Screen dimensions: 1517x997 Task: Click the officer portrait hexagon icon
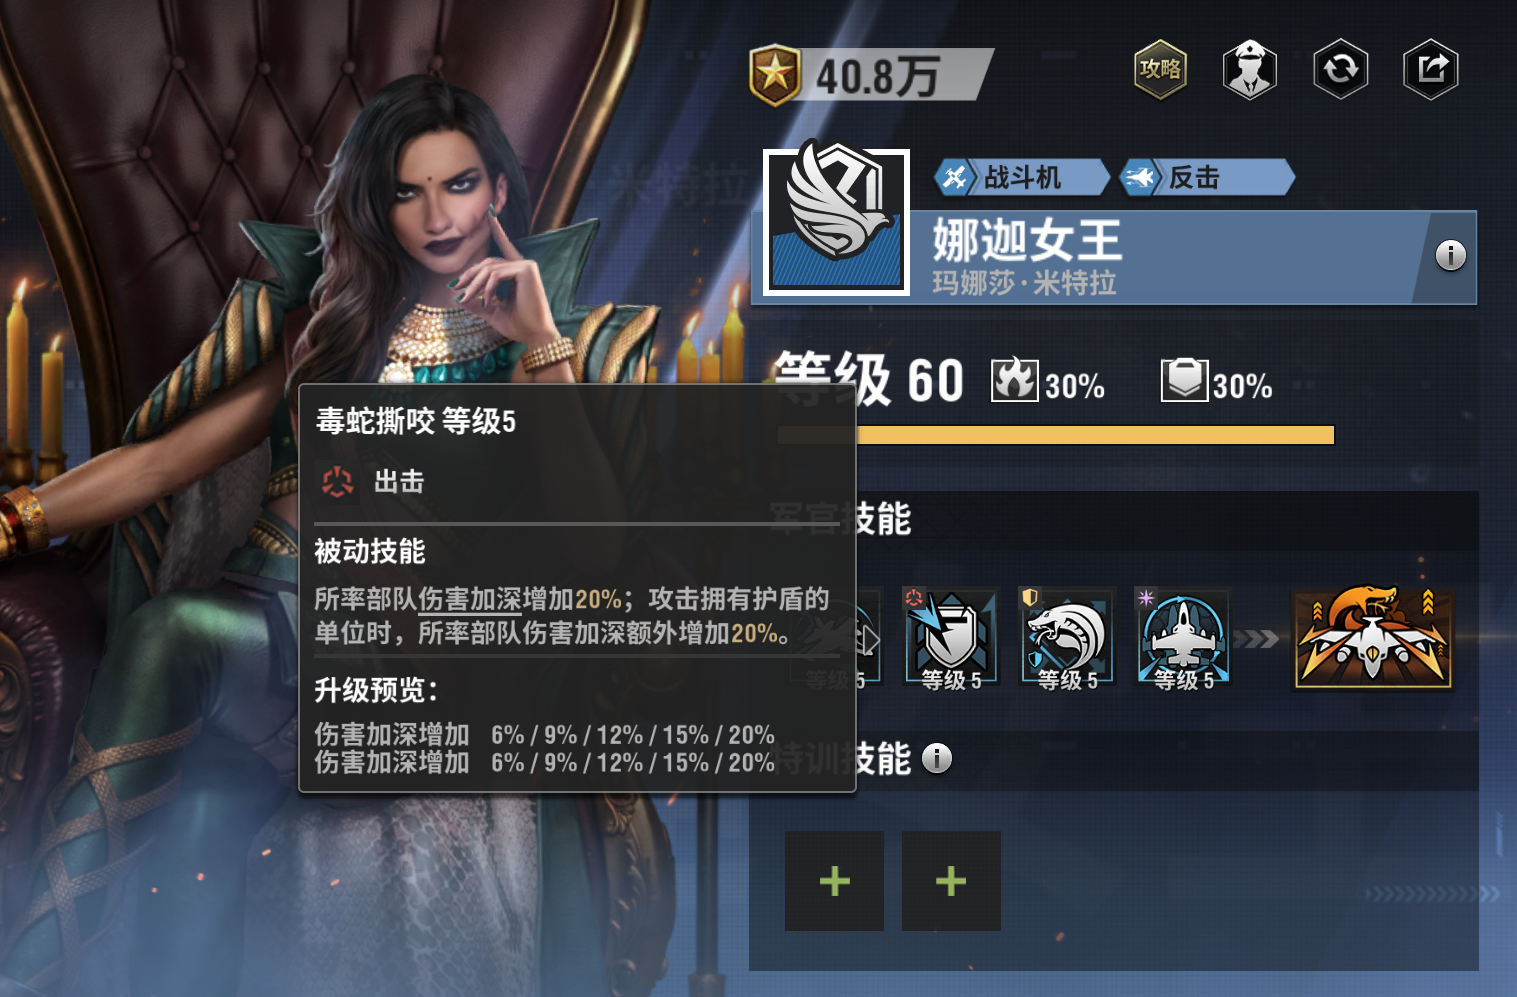[1250, 70]
